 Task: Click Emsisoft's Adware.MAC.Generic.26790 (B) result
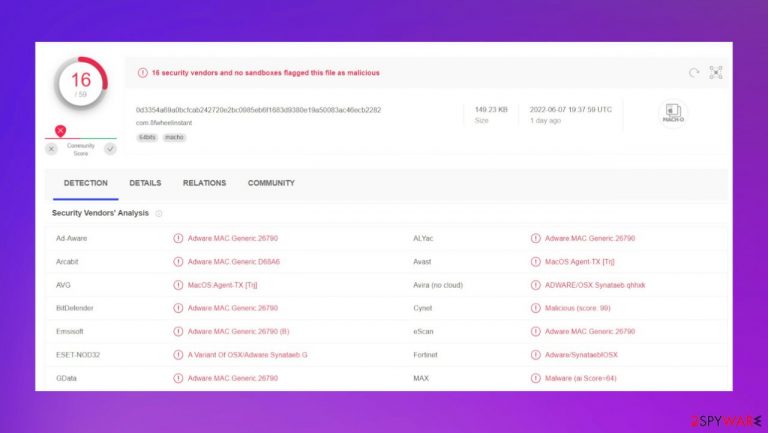[239, 332]
